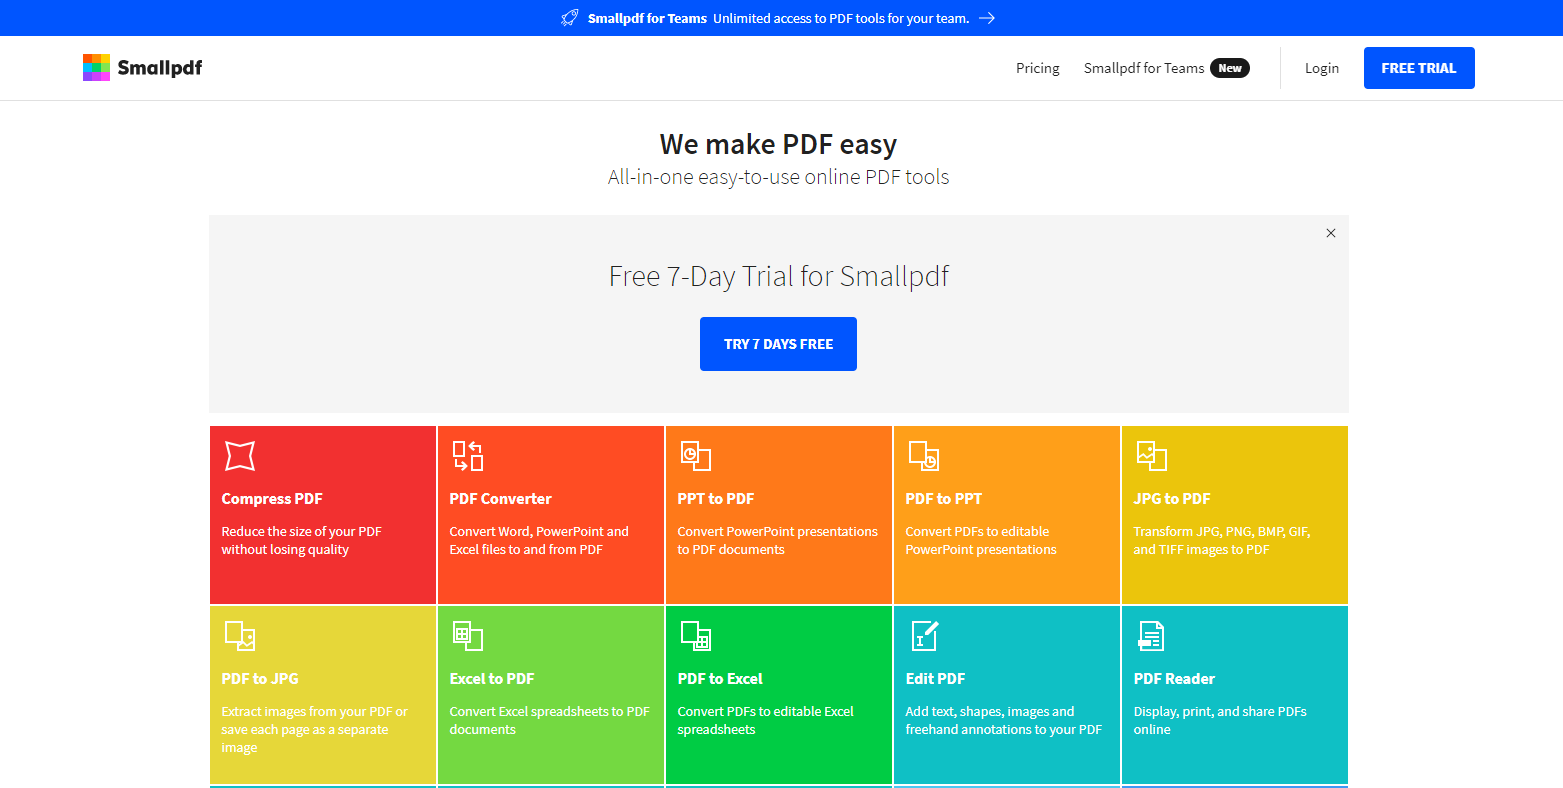1563x788 pixels.
Task: Launch the PDF Reader title
Action: 1174,679
